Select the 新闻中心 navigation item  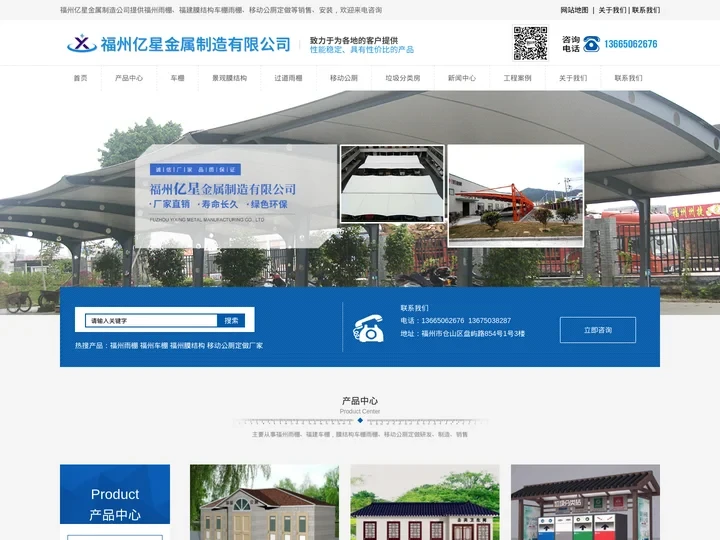(462, 78)
